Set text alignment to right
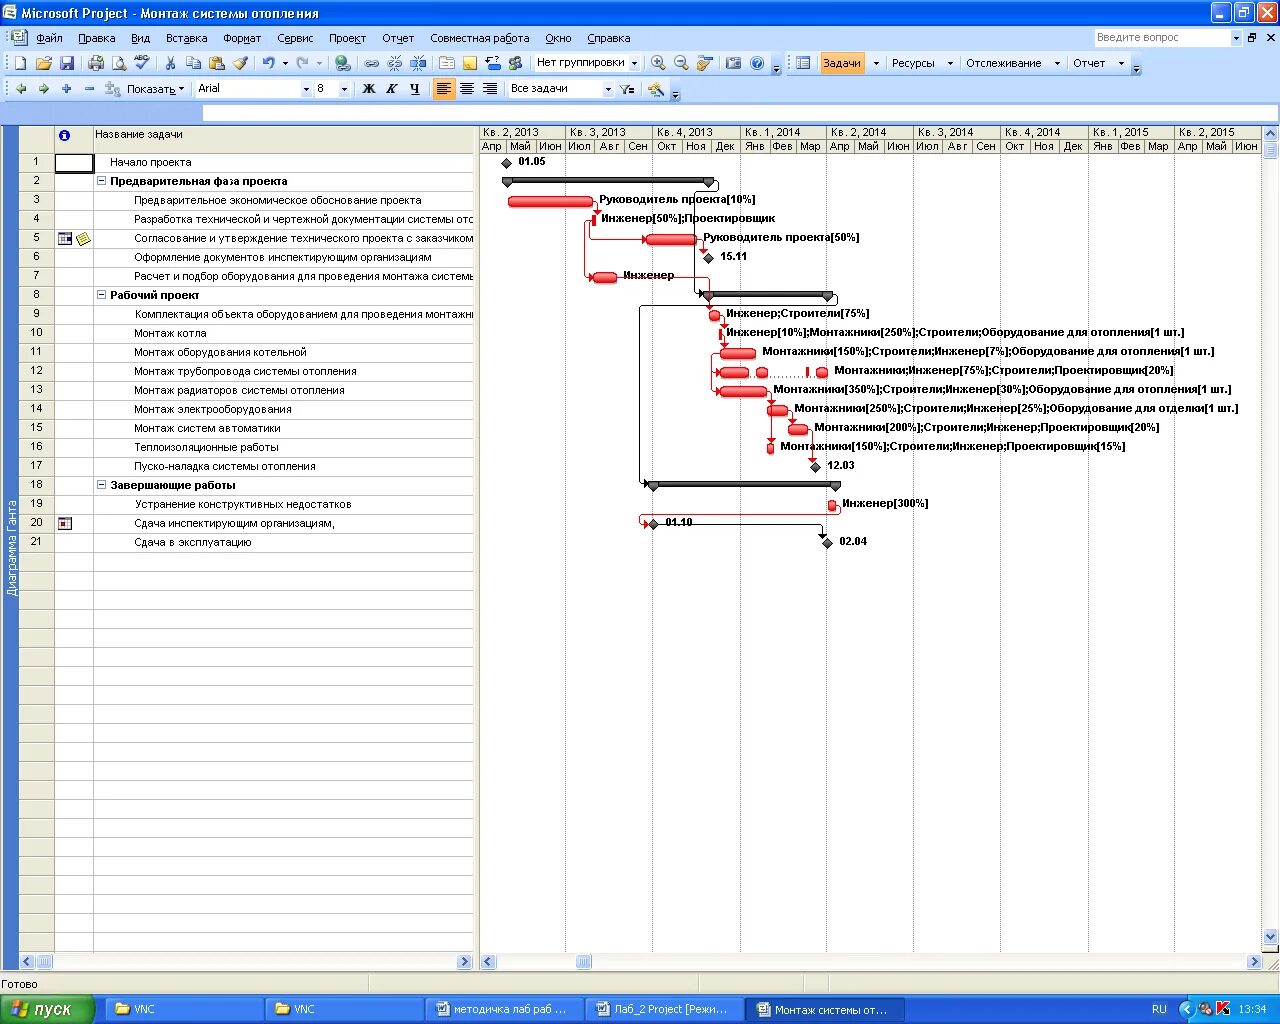Image resolution: width=1280 pixels, height=1024 pixels. pos(490,89)
